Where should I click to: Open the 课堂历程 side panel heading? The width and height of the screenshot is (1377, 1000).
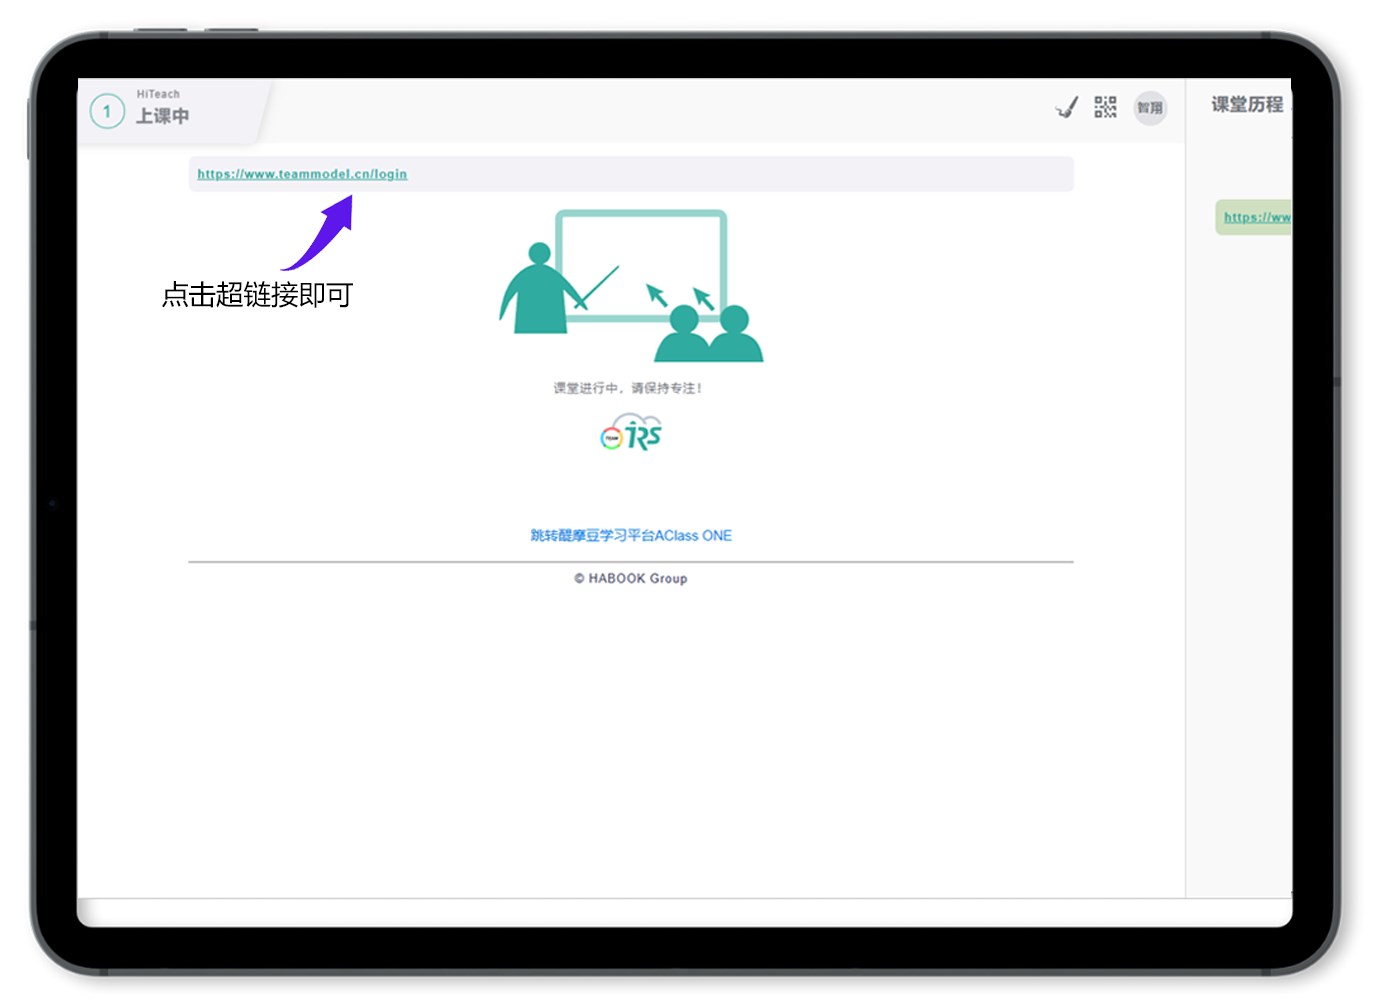[1247, 105]
